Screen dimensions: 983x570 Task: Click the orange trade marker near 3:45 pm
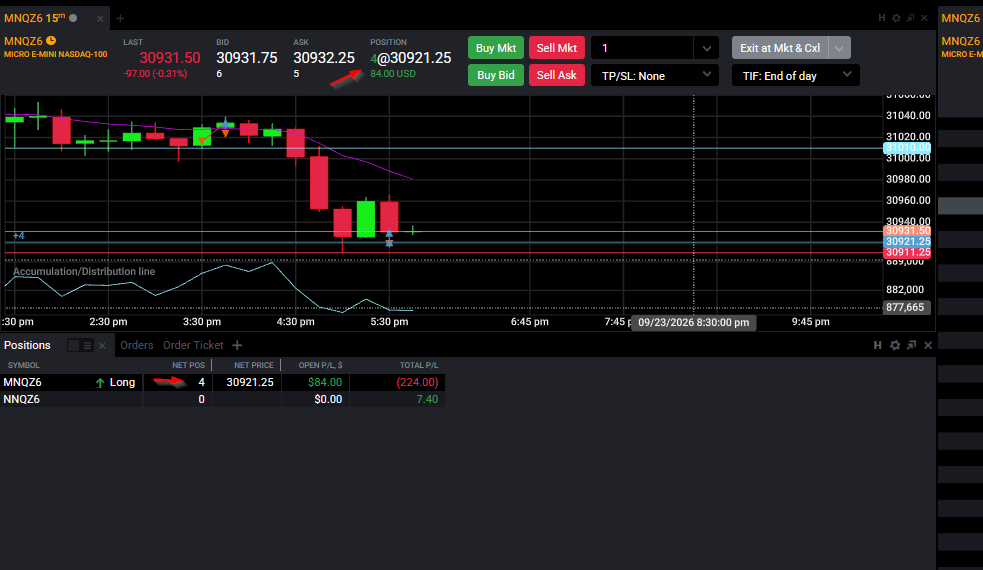point(225,133)
